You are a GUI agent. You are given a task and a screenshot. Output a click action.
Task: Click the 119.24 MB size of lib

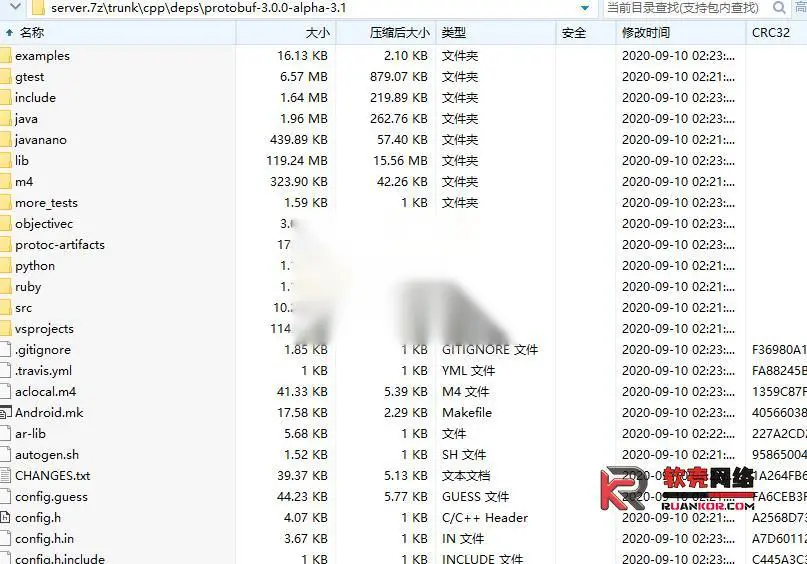click(297, 161)
